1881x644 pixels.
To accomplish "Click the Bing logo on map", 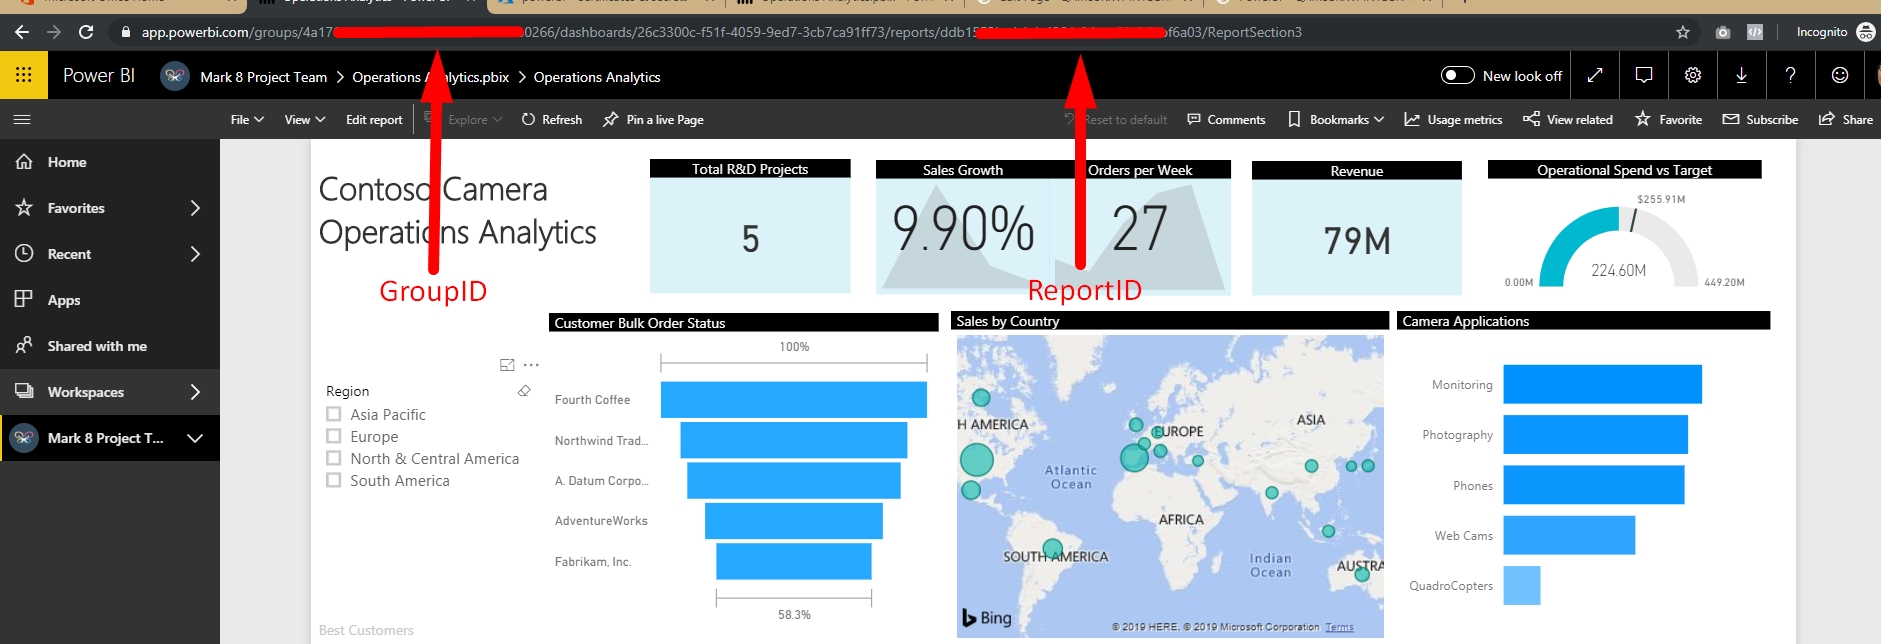I will point(987,618).
